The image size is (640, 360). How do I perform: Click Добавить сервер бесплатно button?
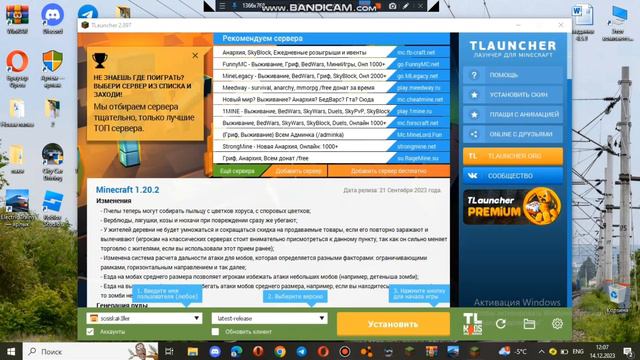(x=389, y=171)
